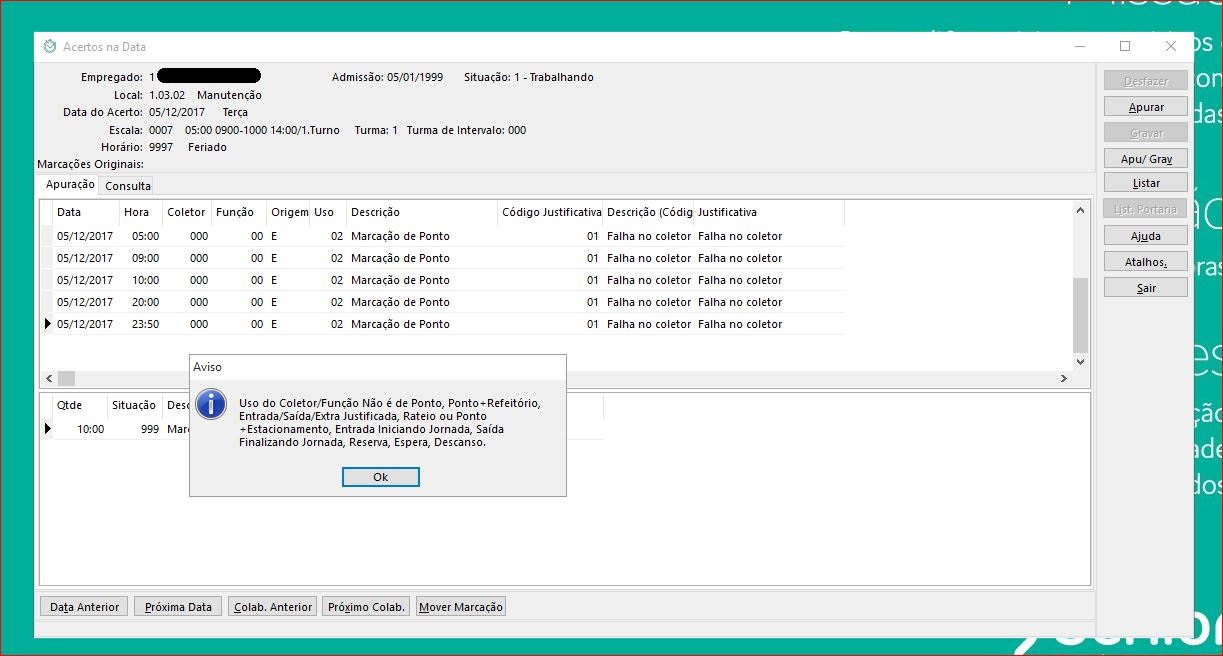The width and height of the screenshot is (1223, 656).
Task: Click the Acertos na Data window icon
Action: [50, 46]
